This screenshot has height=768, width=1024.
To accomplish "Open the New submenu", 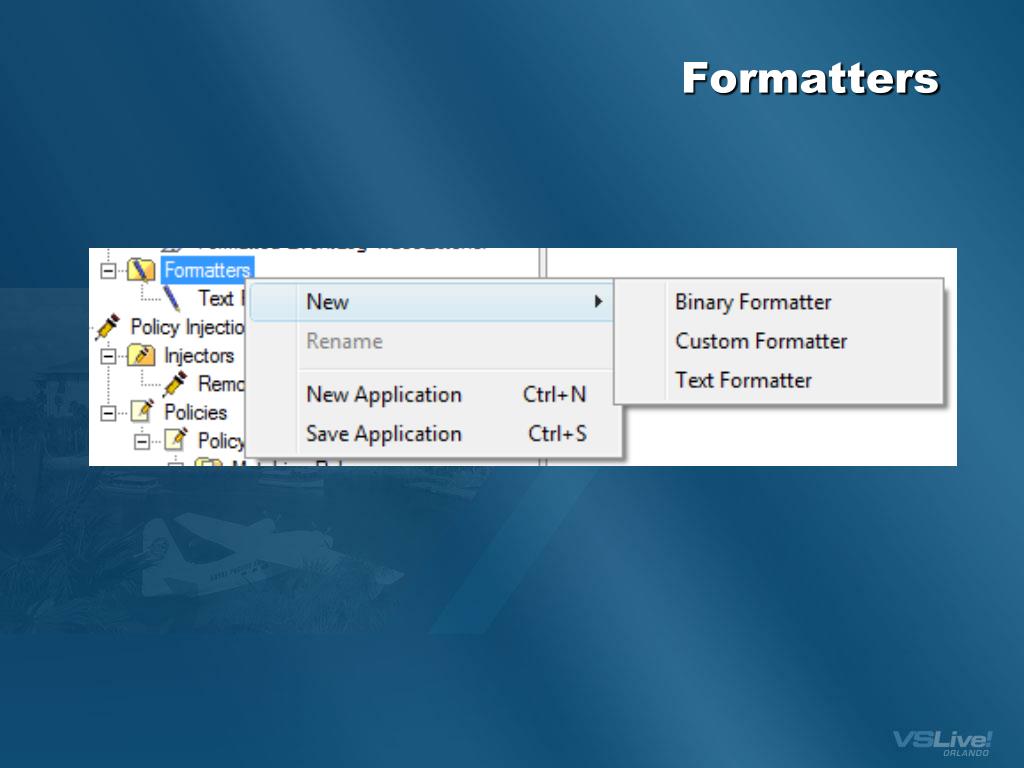I will [431, 302].
